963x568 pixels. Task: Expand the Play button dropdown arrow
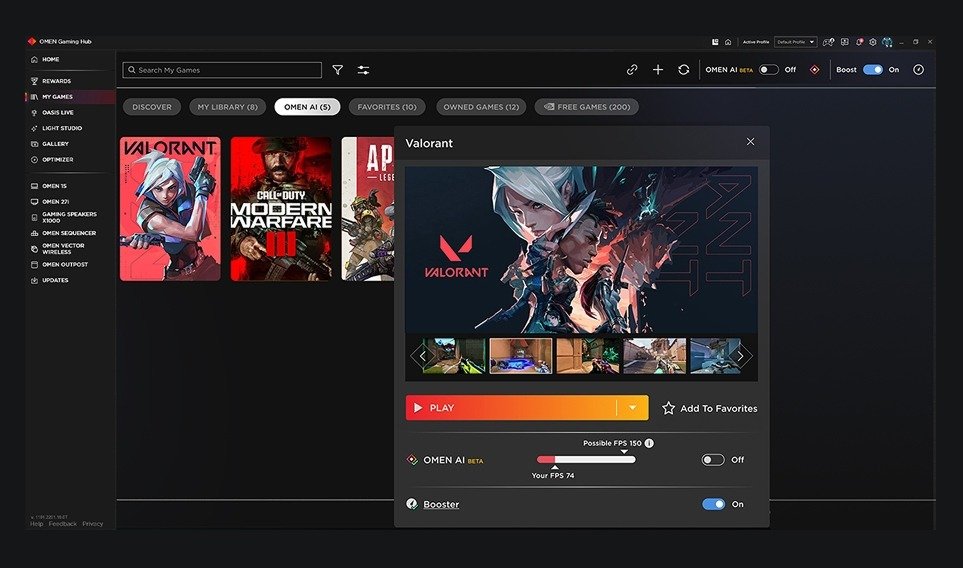point(633,408)
